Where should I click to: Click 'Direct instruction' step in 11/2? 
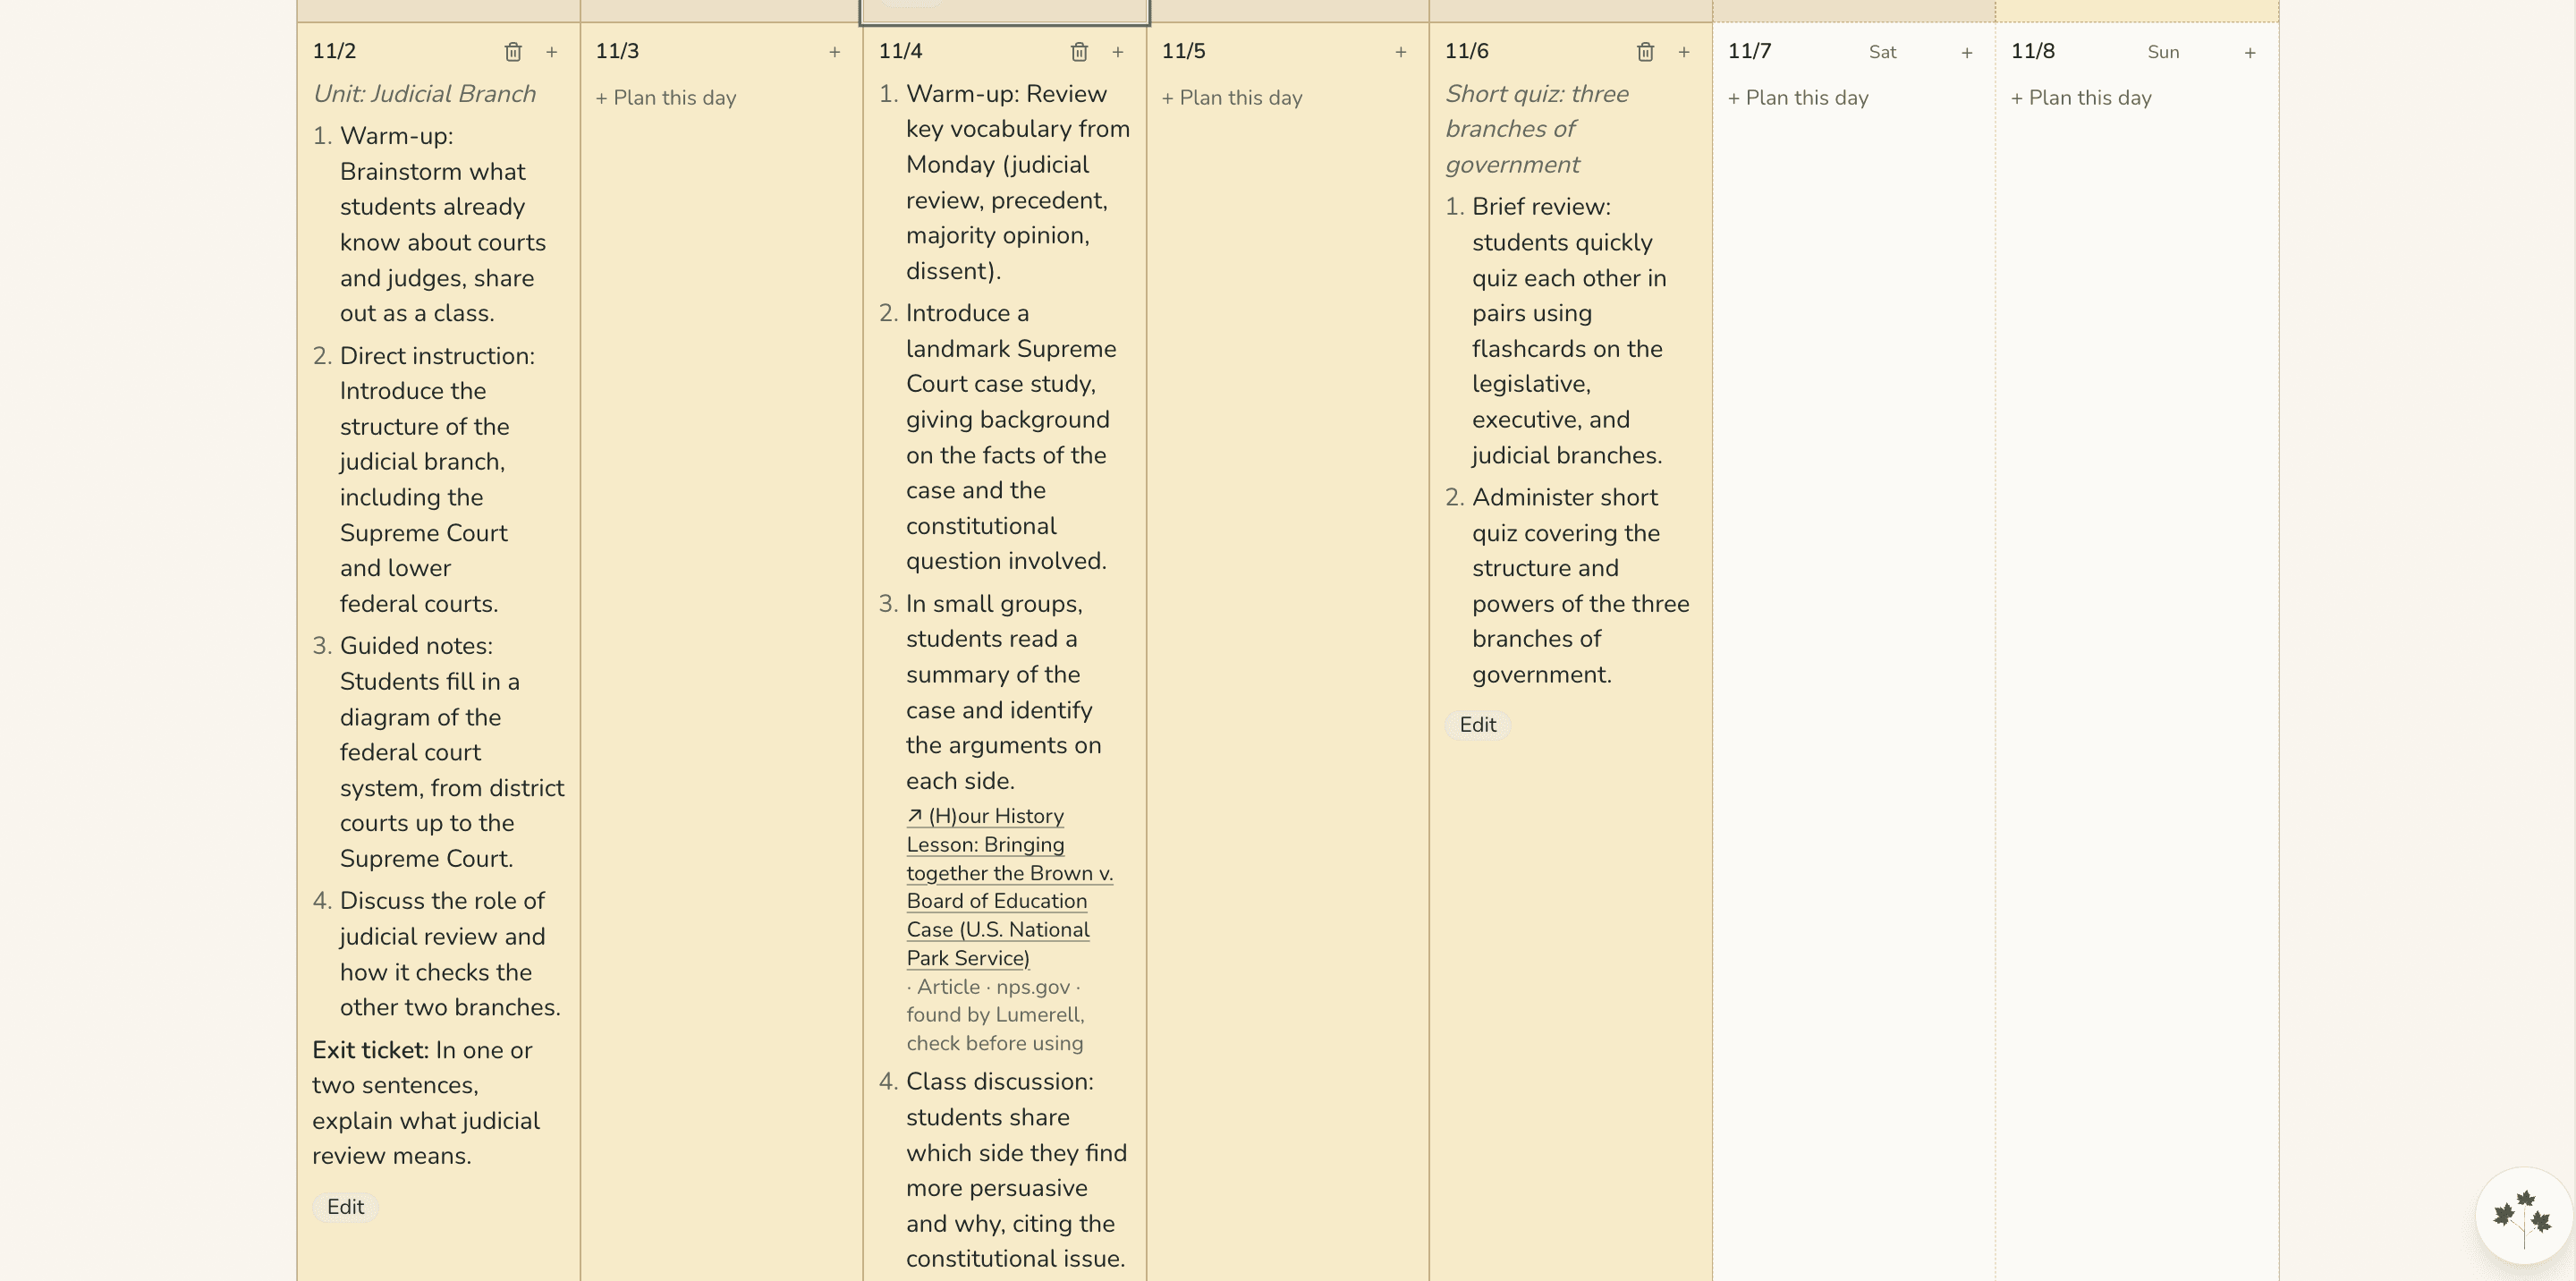pos(437,480)
